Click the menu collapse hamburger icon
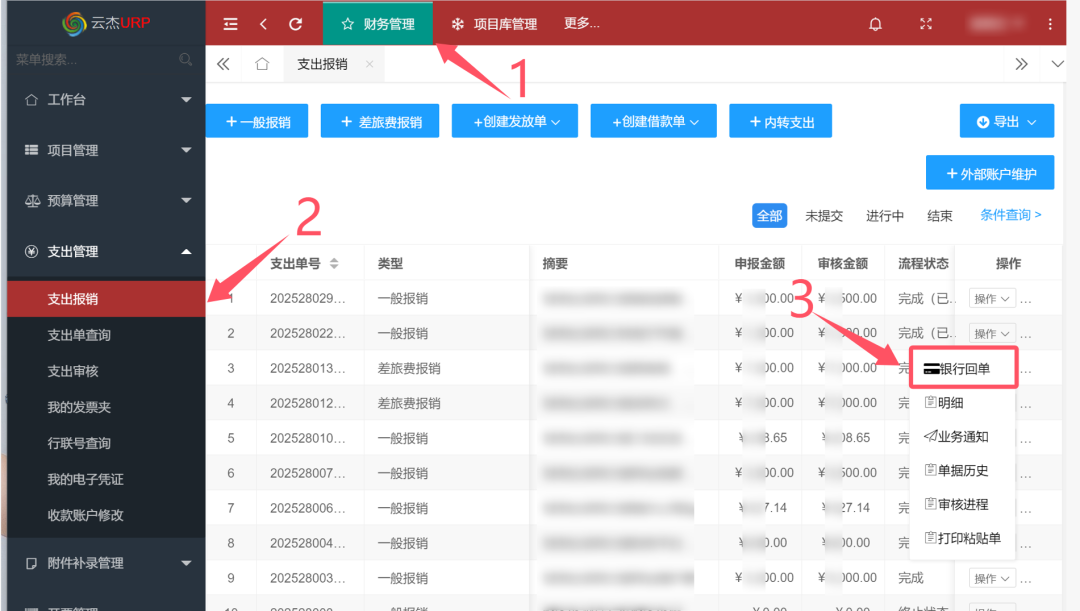 point(231,24)
